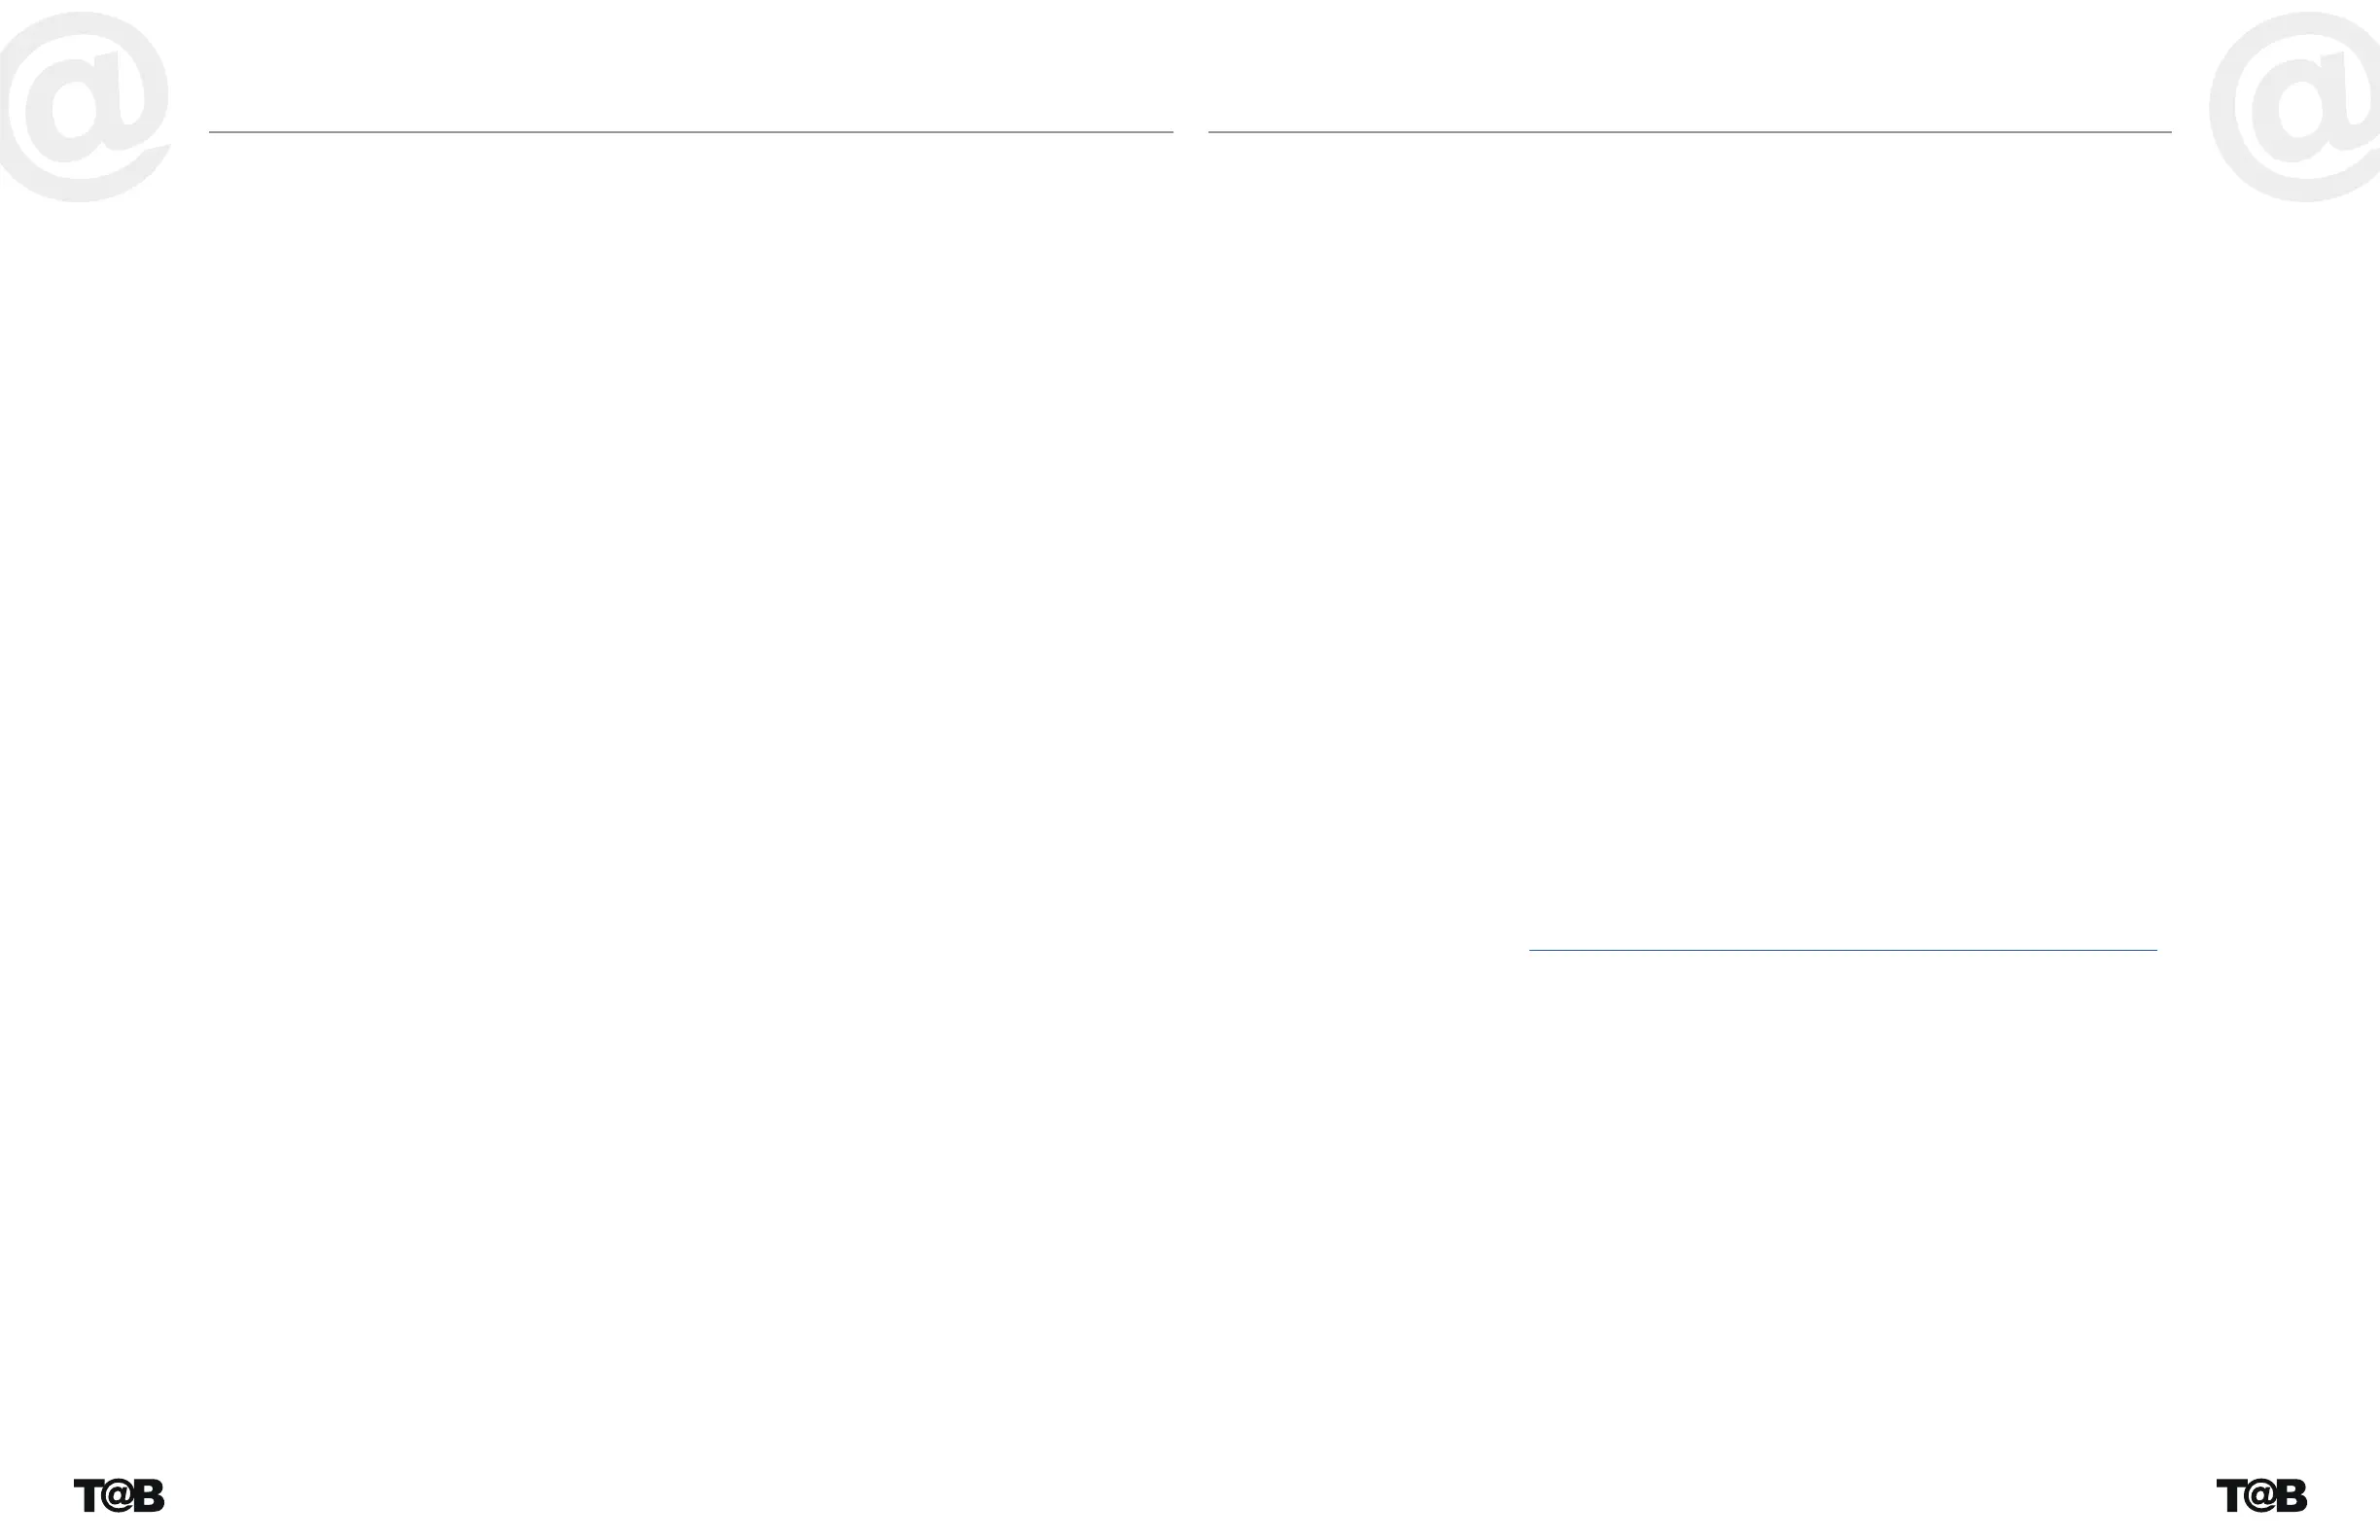Click the blank body area of left page

coord(690,700)
